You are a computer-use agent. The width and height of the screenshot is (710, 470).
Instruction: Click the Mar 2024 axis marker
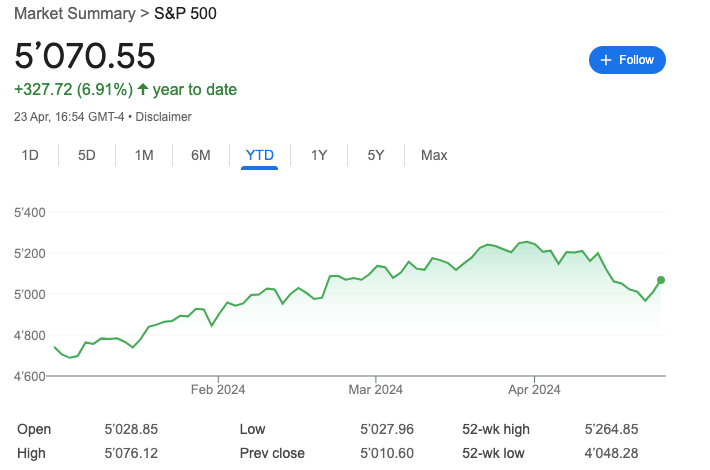[375, 389]
